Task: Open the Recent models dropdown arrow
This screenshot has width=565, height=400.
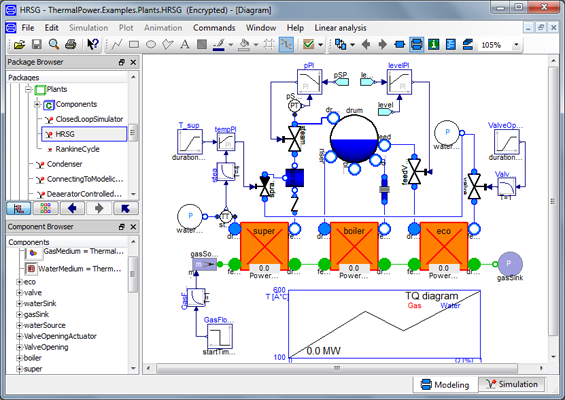Action: 352,45
